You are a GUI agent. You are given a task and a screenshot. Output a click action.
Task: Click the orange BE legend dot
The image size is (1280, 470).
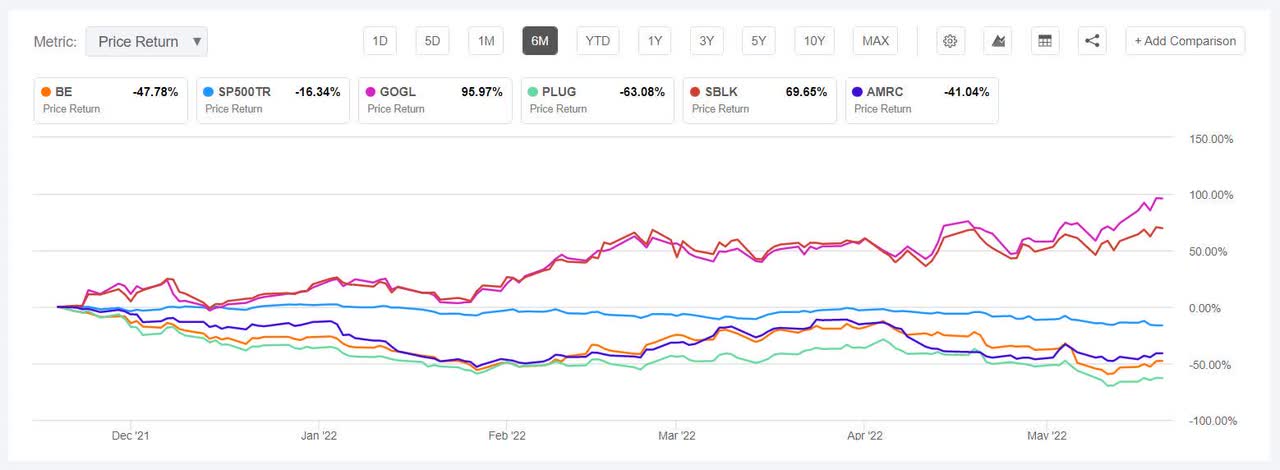pos(44,92)
